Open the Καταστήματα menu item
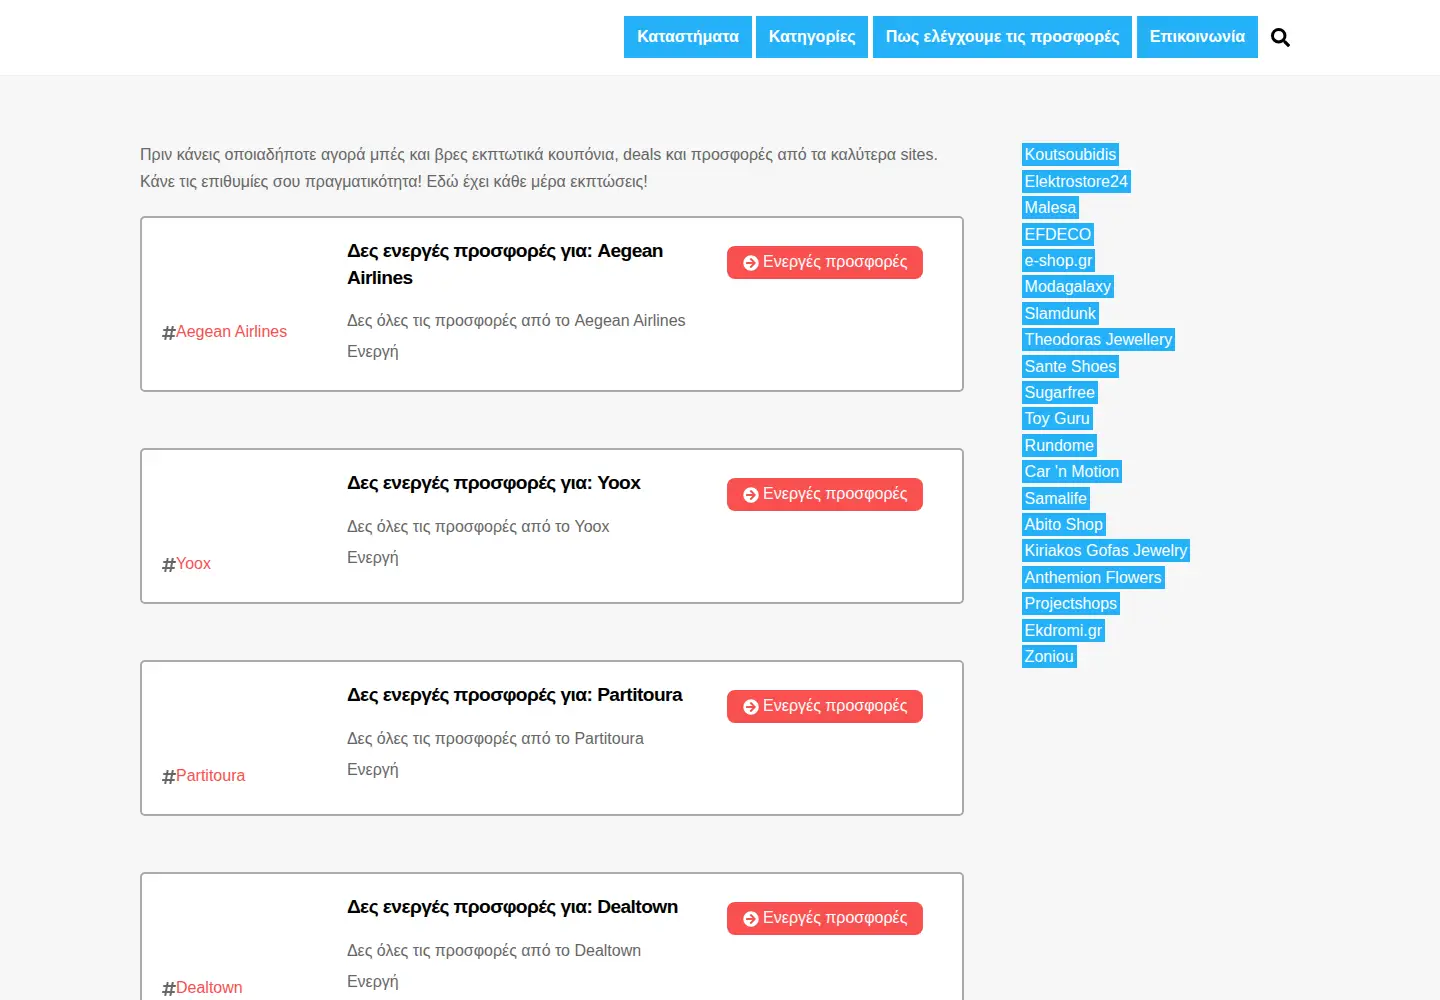Screen dimensions: 1440x1000 (688, 37)
